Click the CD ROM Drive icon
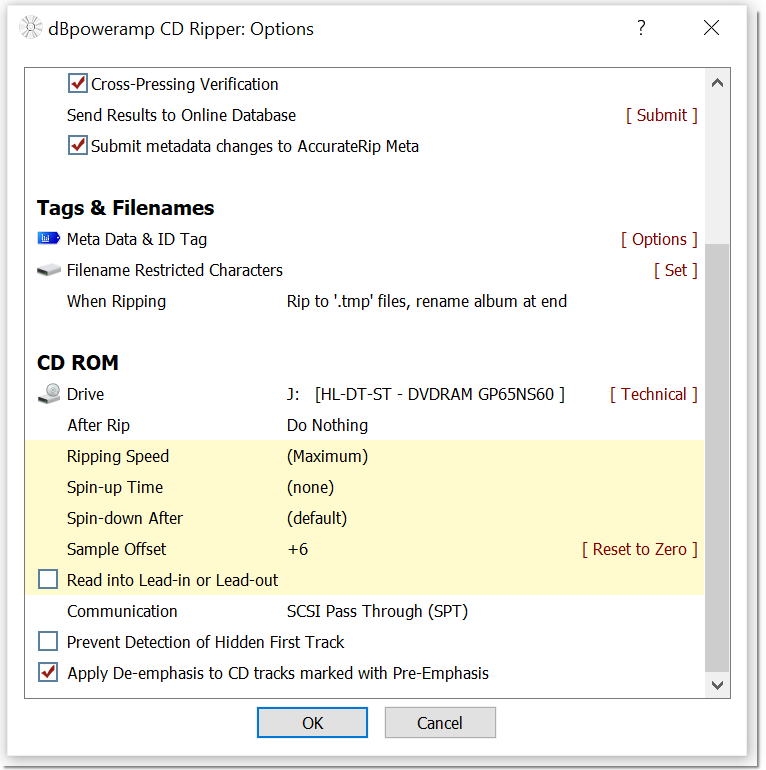 click(48, 394)
